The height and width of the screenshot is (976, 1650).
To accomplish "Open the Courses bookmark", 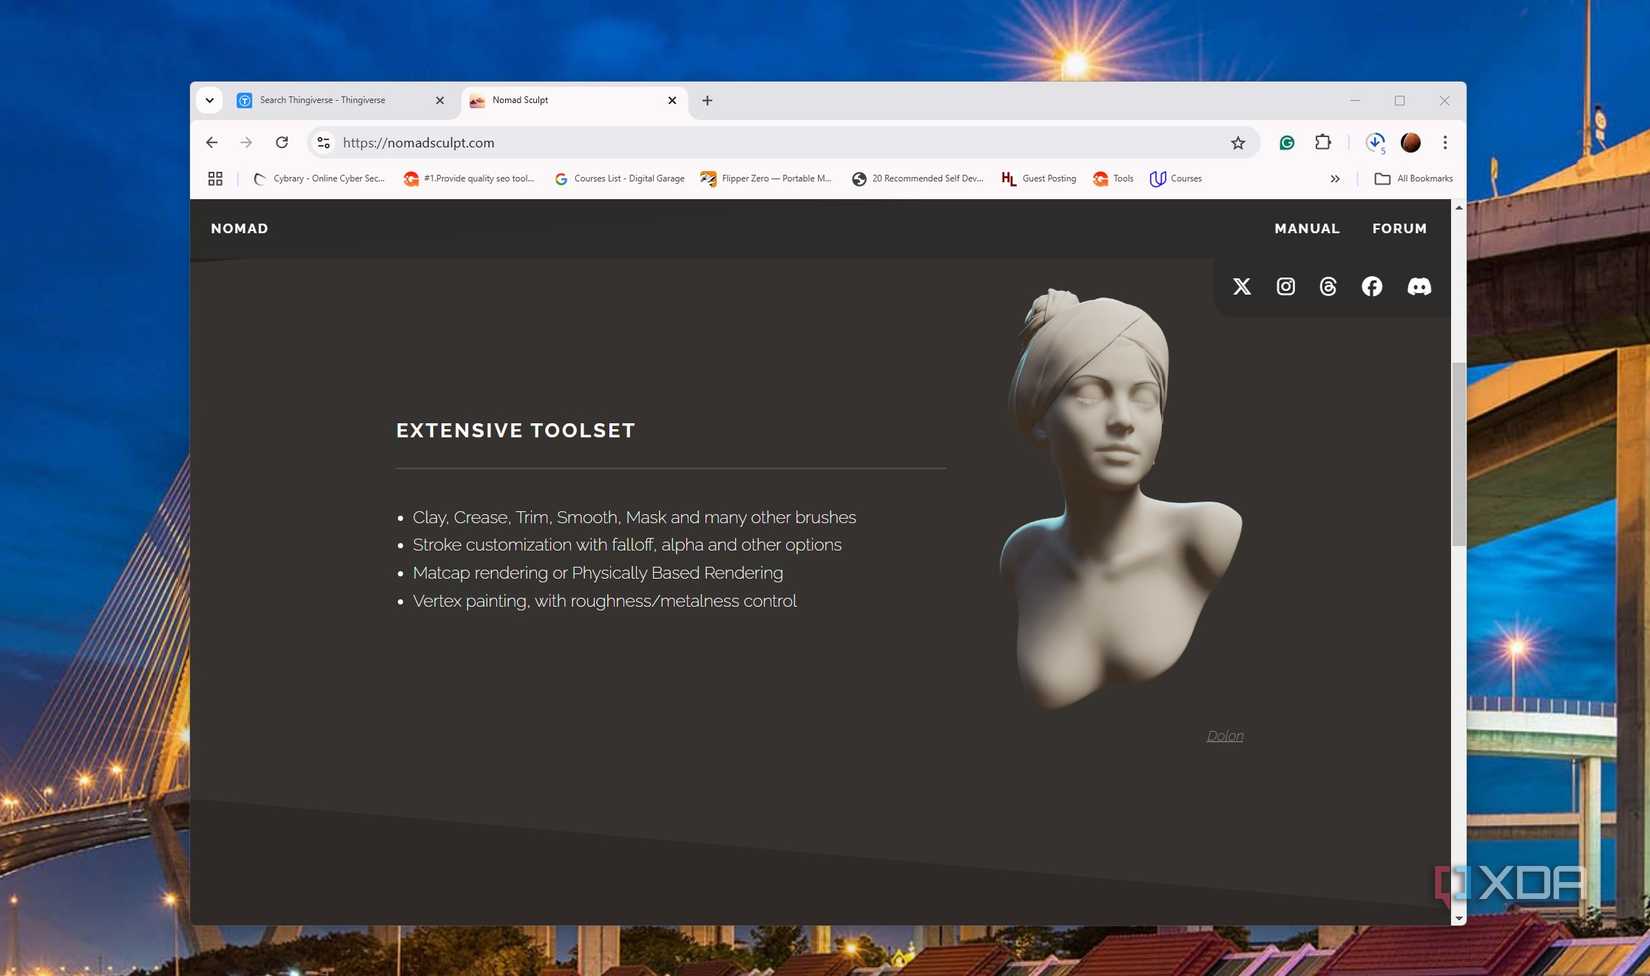I will pos(1176,179).
